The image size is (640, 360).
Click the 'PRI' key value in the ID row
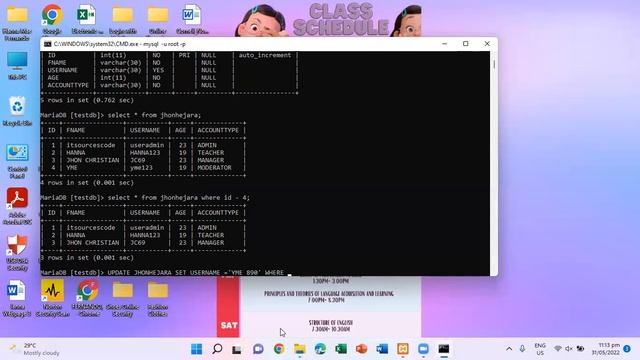click(x=184, y=55)
